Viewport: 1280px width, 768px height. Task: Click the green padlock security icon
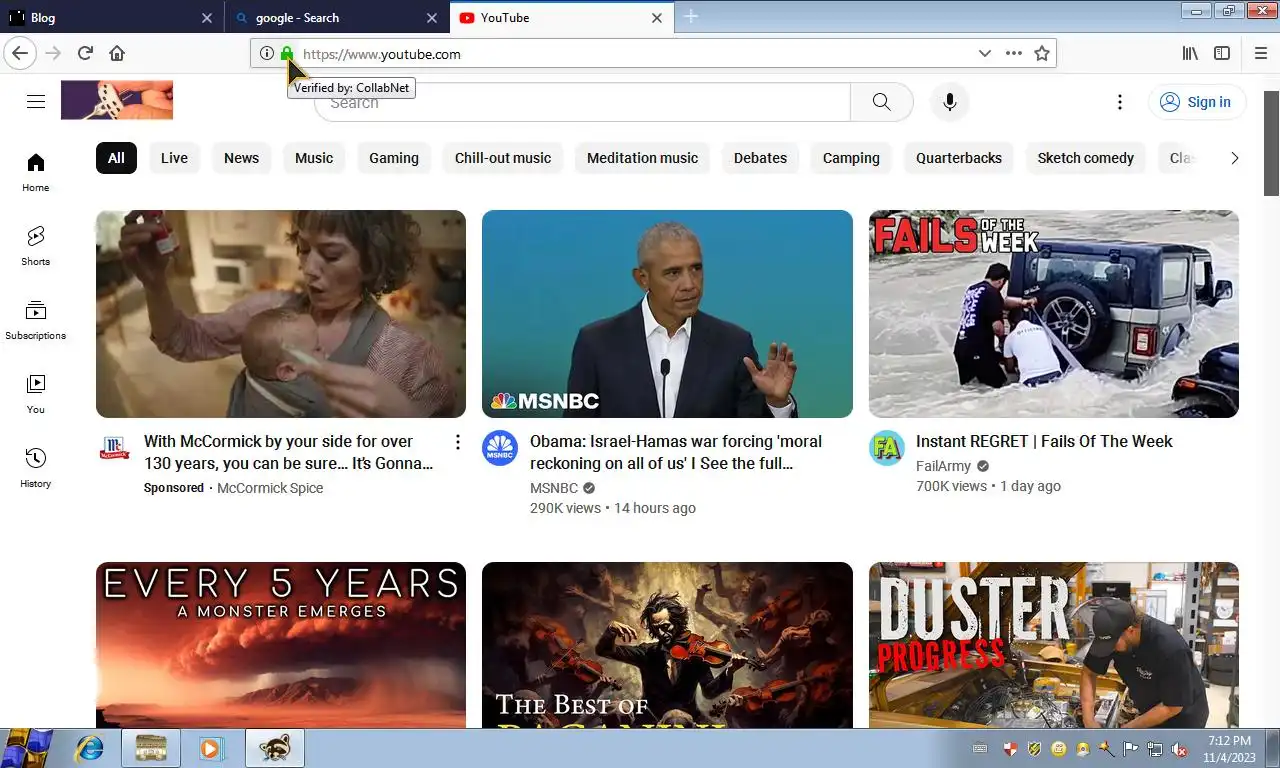pos(287,53)
